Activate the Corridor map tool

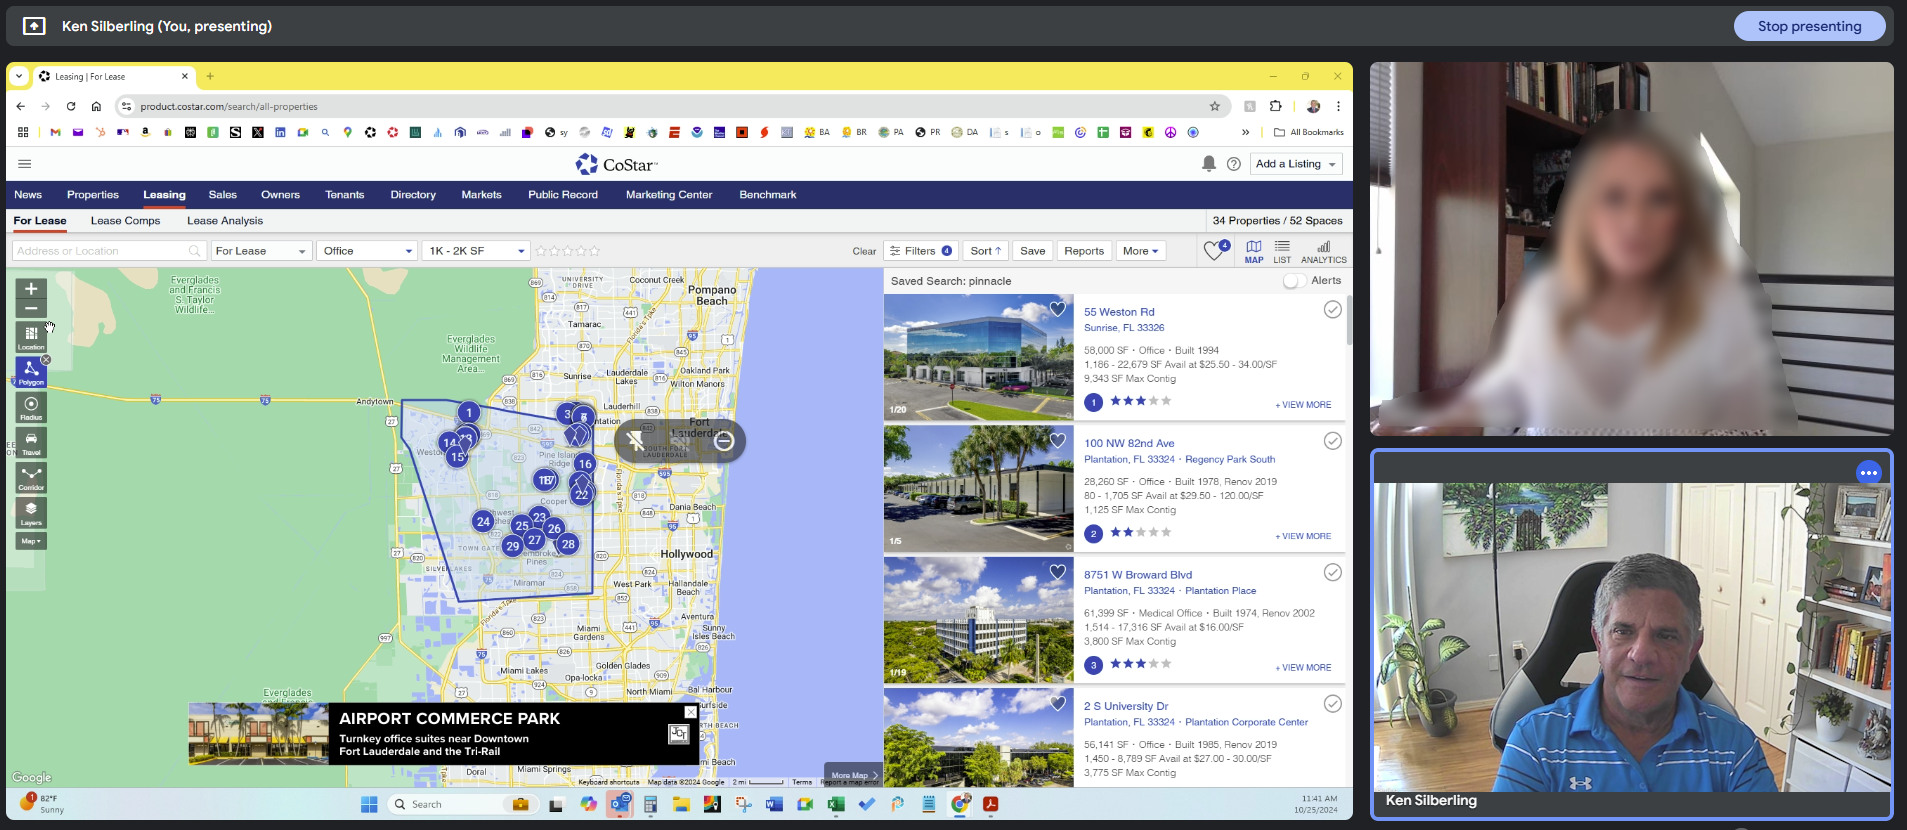(31, 477)
